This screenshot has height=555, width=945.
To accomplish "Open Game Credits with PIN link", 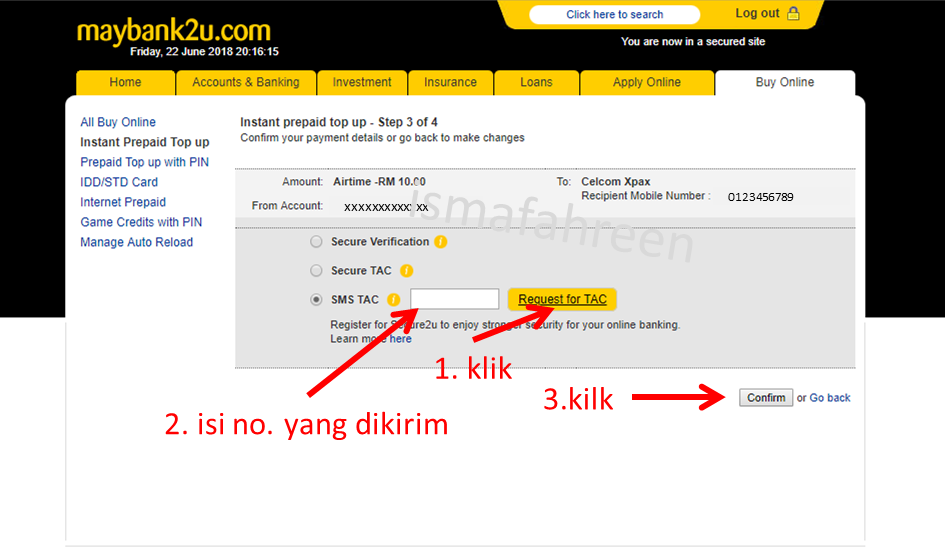I will pos(141,222).
